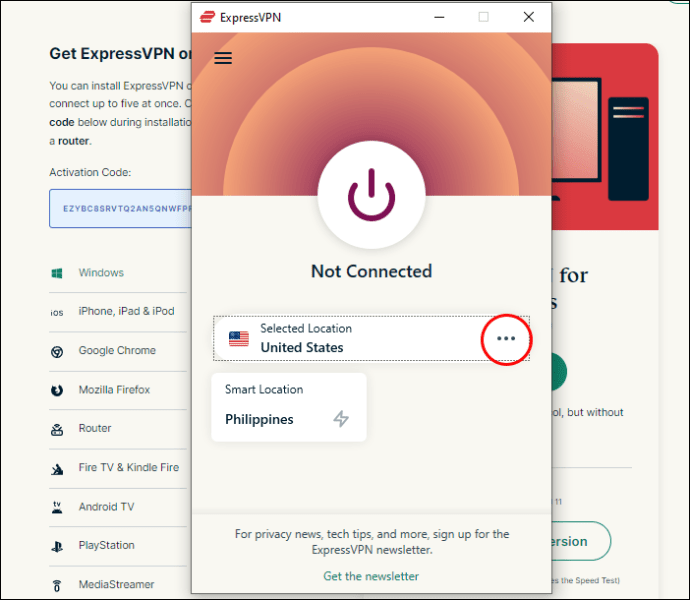Image resolution: width=690 pixels, height=600 pixels.
Task: Open the ExpressVPN hamburger menu
Action: pos(223,58)
